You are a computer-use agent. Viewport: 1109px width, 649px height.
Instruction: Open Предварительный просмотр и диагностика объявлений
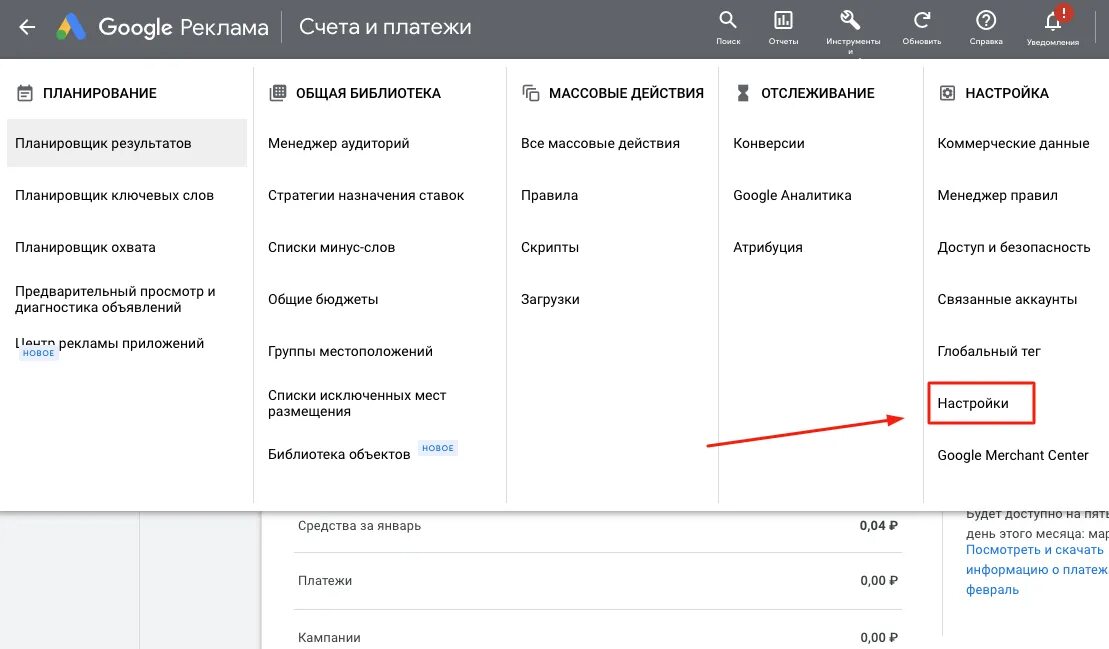115,299
